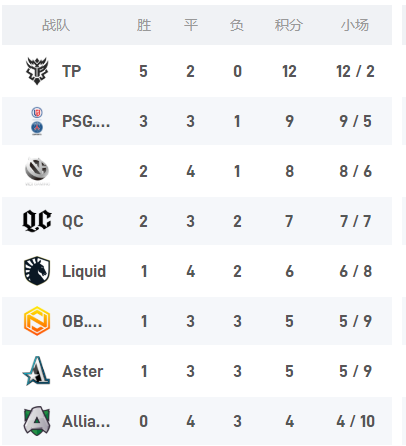Sort by the 平 column header
The image size is (406, 446).
pyautogui.click(x=191, y=25)
